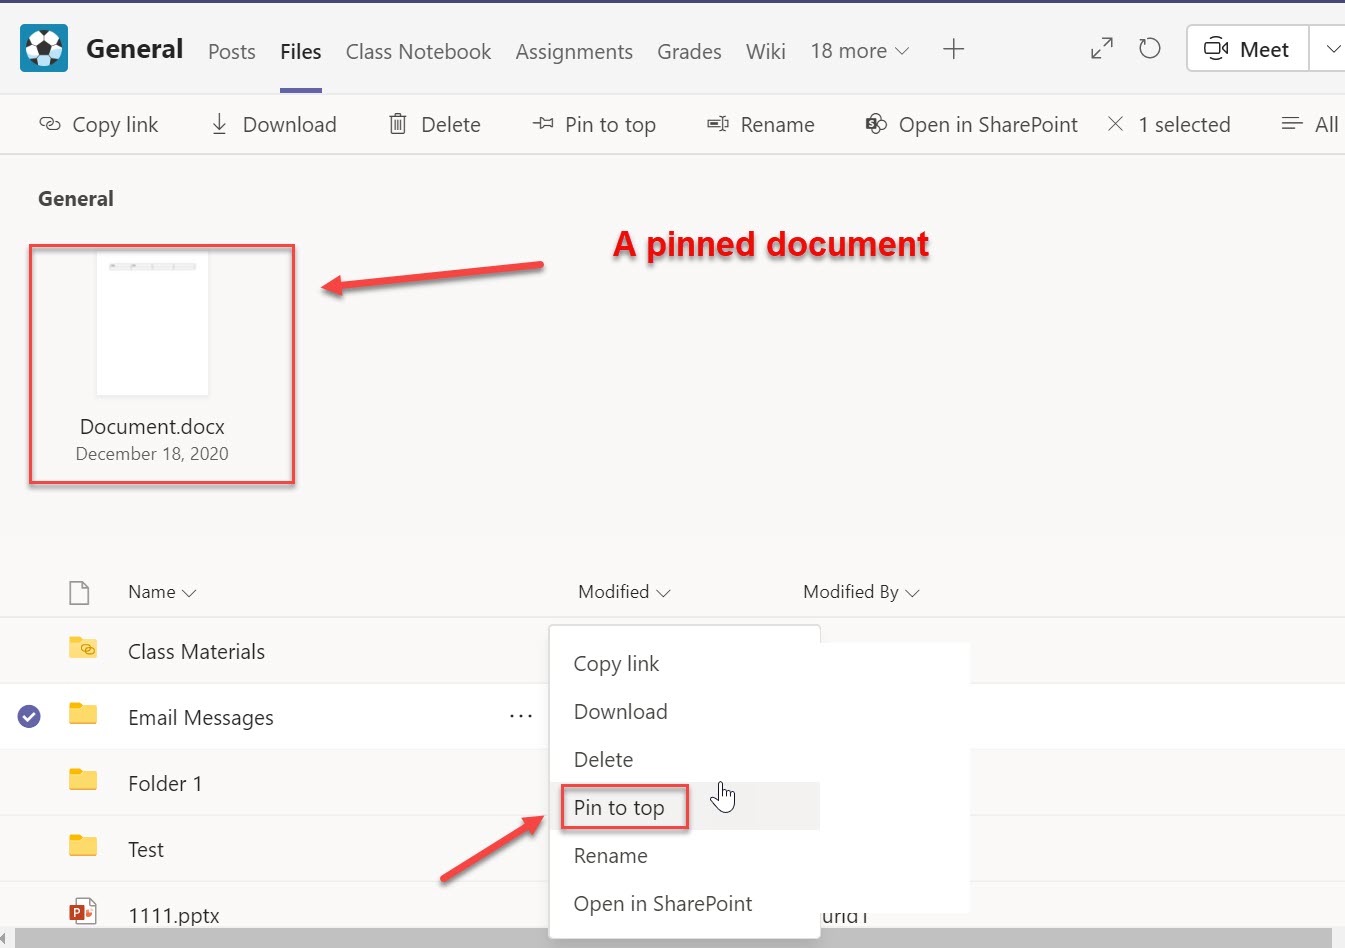This screenshot has height=948, width=1345.
Task: Click the All view lines icon
Action: (1292, 124)
